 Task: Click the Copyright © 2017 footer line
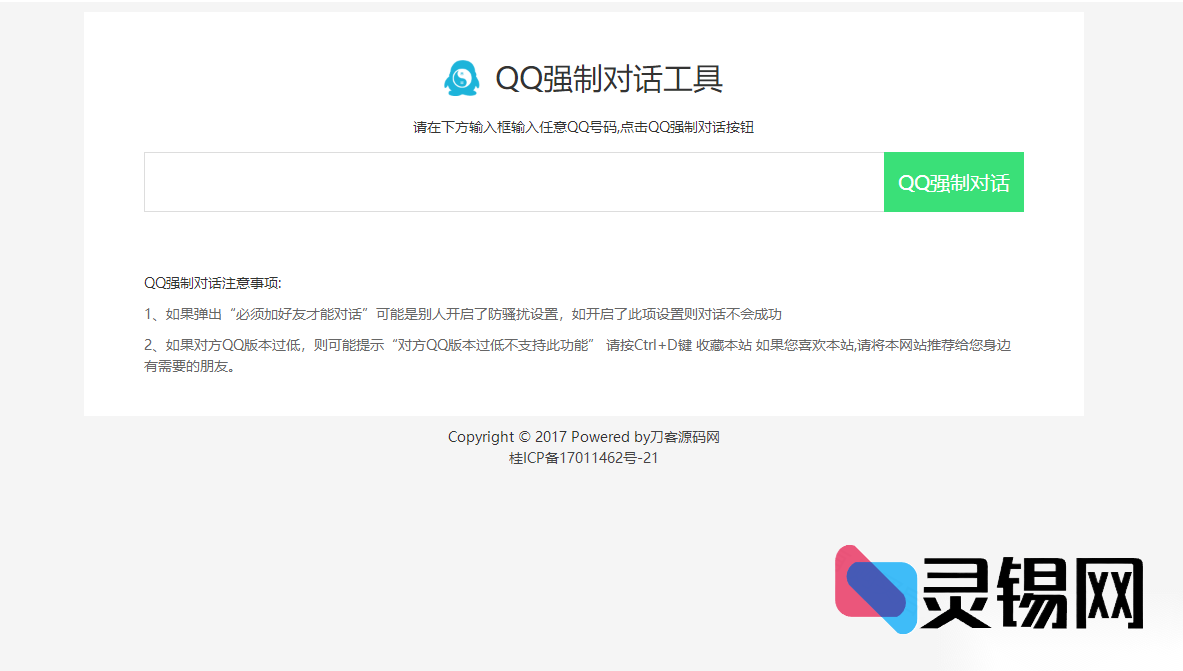[585, 437]
